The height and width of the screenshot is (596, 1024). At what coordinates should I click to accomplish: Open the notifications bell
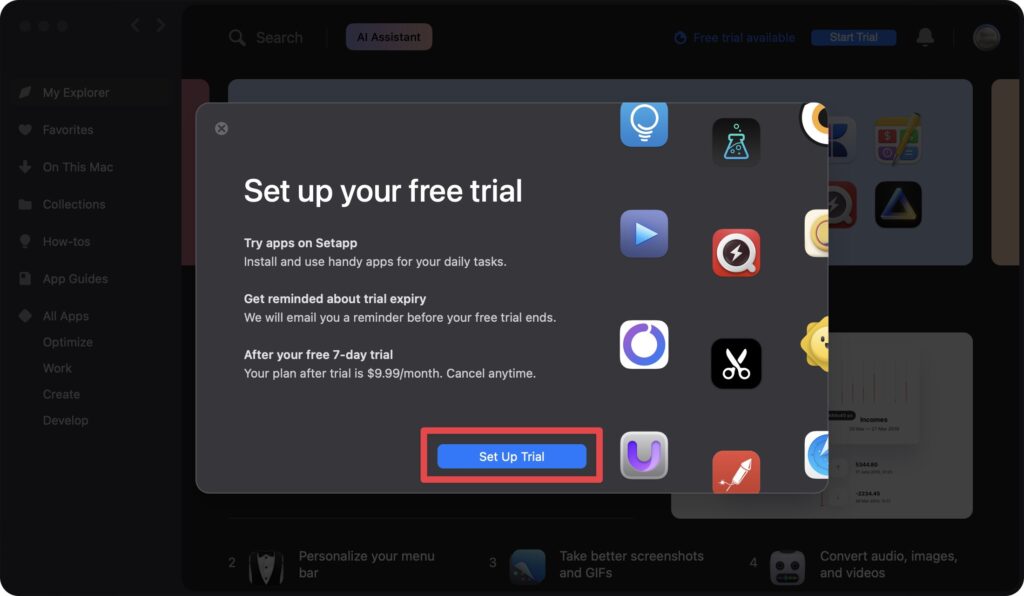click(x=925, y=37)
